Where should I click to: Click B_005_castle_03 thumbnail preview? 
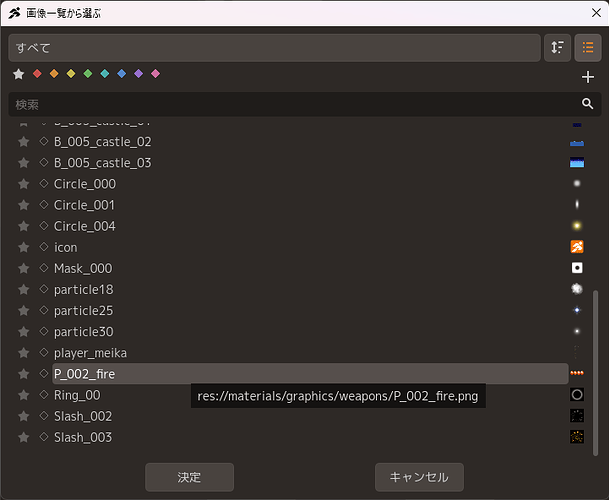pyautogui.click(x=577, y=162)
